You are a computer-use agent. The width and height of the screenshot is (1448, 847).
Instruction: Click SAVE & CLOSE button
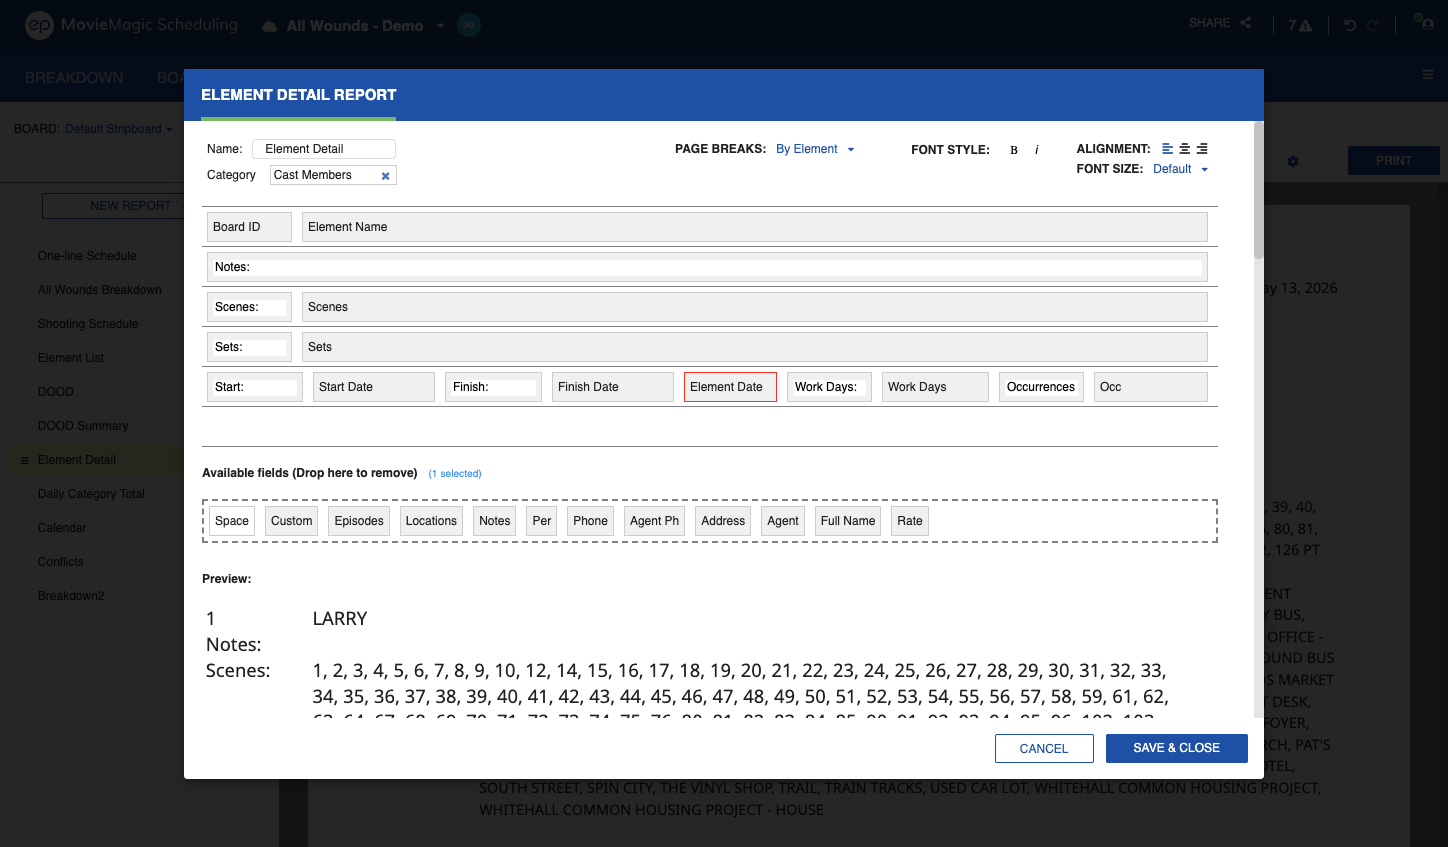tap(1177, 748)
